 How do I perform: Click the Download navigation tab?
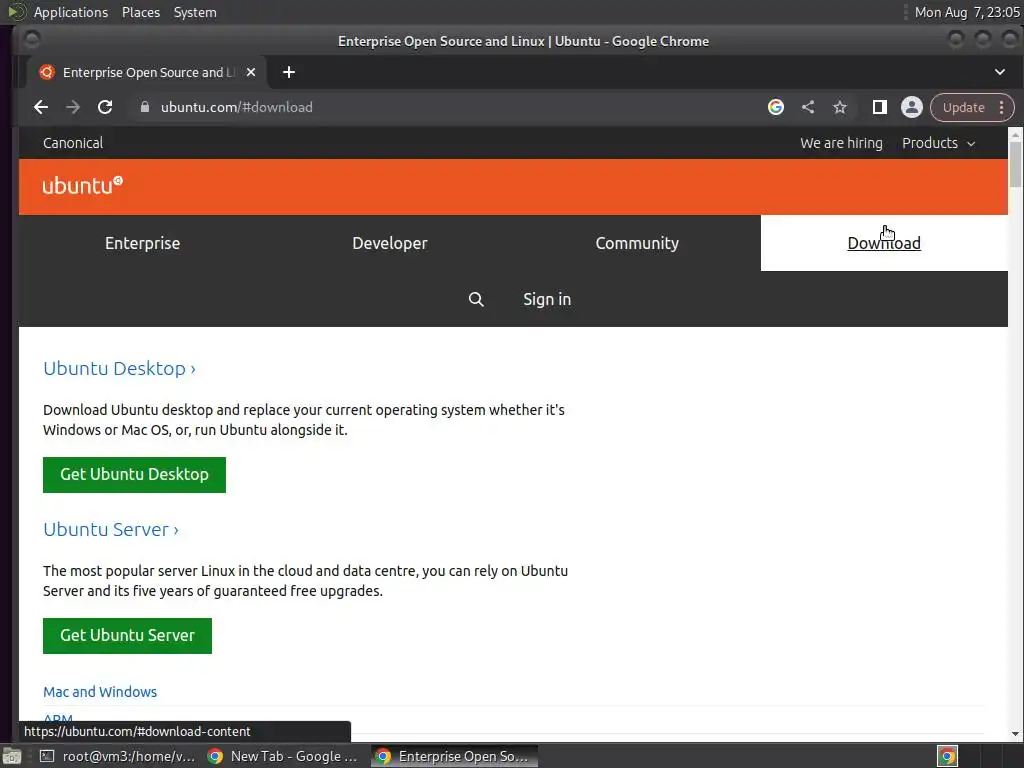(884, 243)
